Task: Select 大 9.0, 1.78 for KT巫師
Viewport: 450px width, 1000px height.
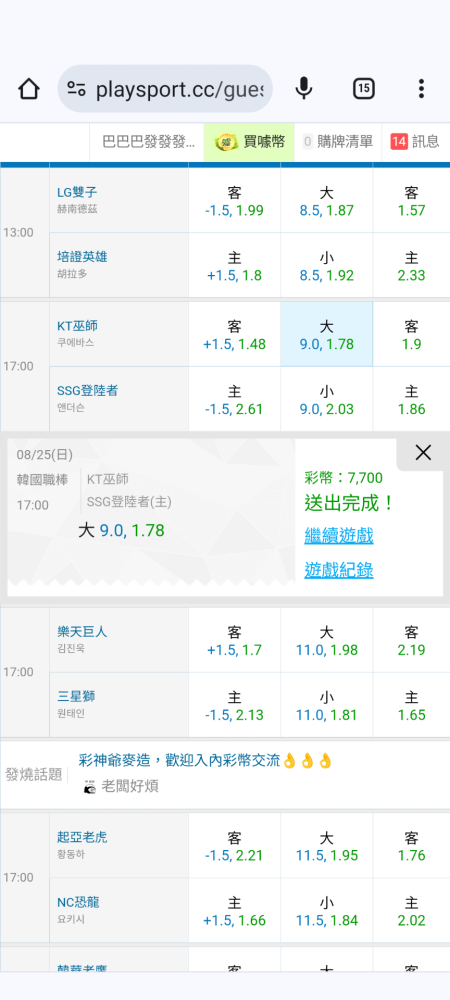Action: coord(326,335)
